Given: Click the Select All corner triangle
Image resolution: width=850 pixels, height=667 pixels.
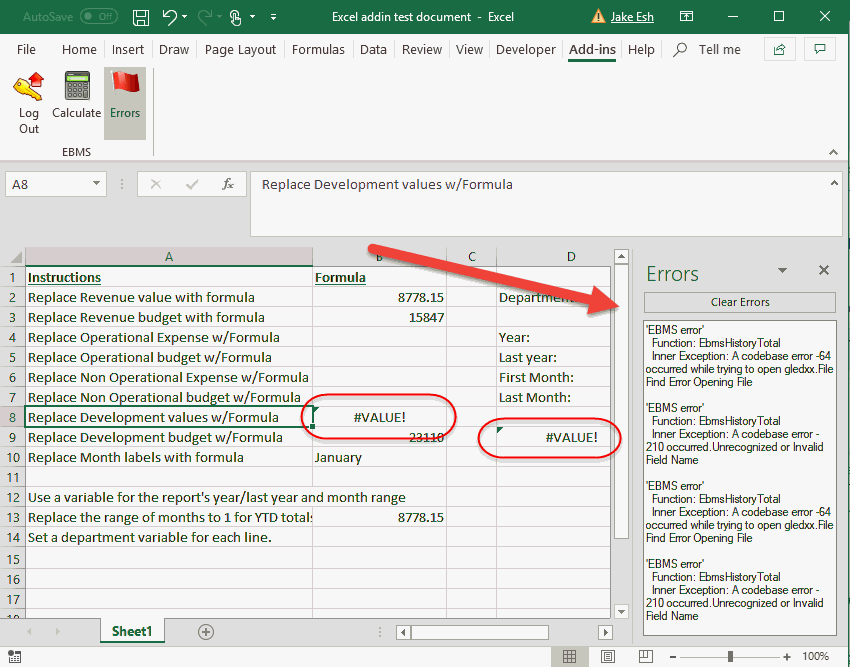Looking at the screenshot, I should click(x=17, y=256).
